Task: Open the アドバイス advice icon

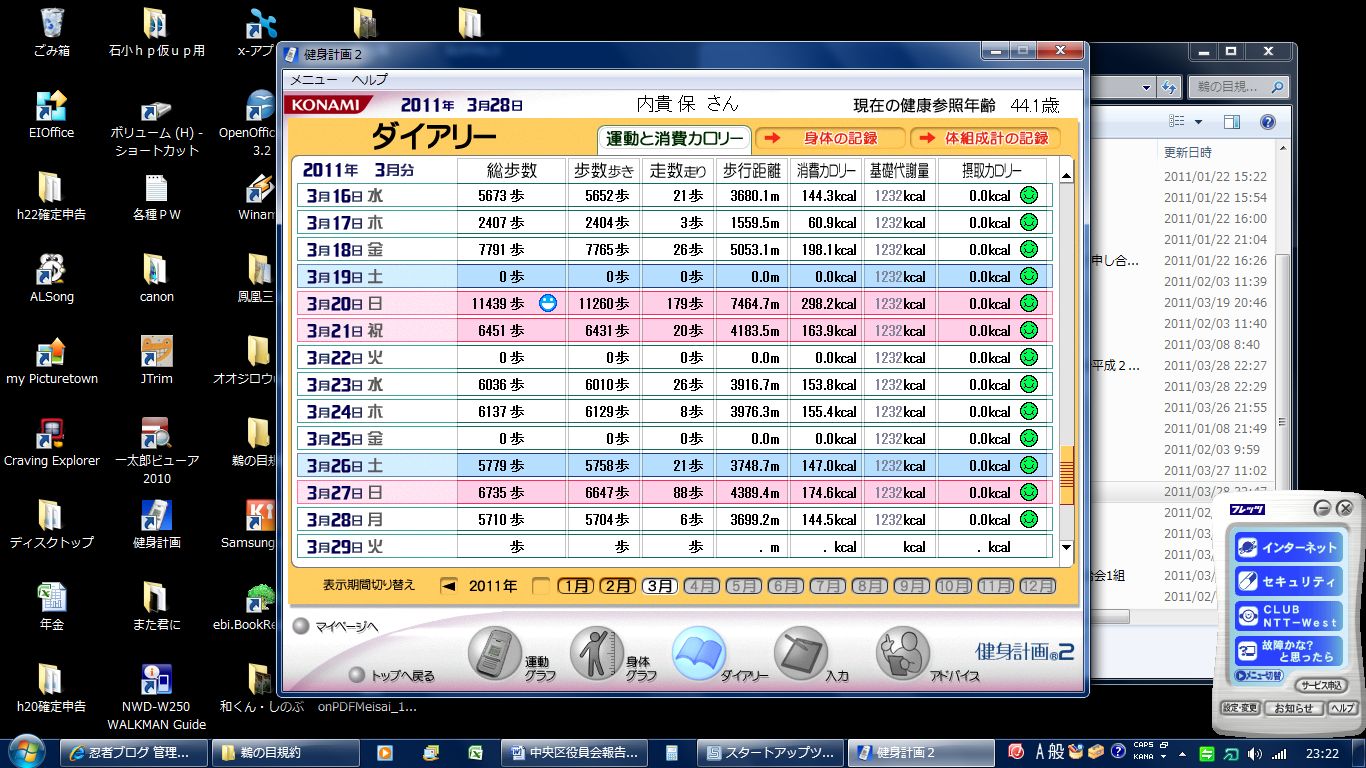Action: [903, 653]
